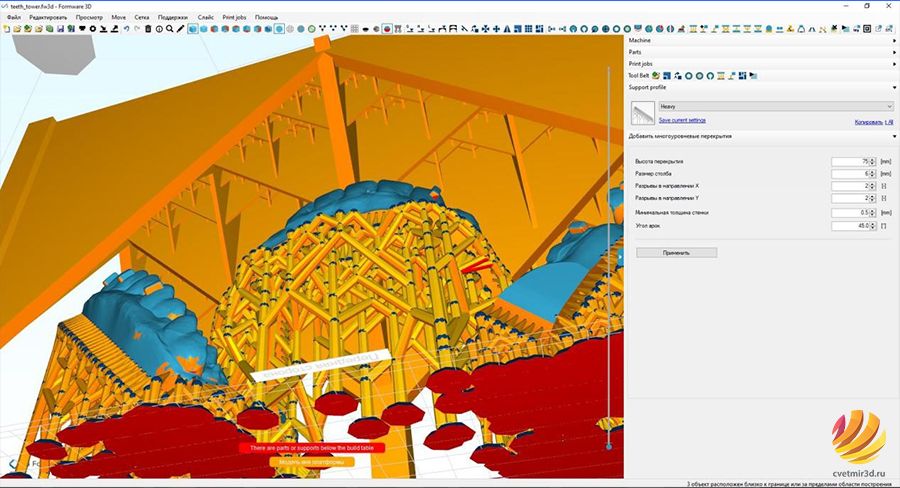
Task: Open the Файл menu
Action: [13, 17]
